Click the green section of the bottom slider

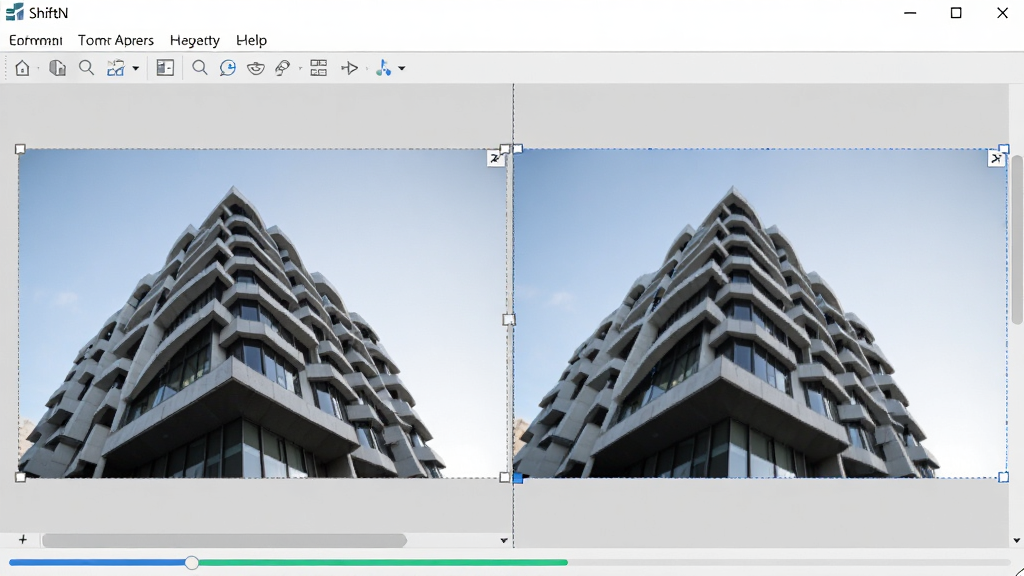pyautogui.click(x=383, y=562)
